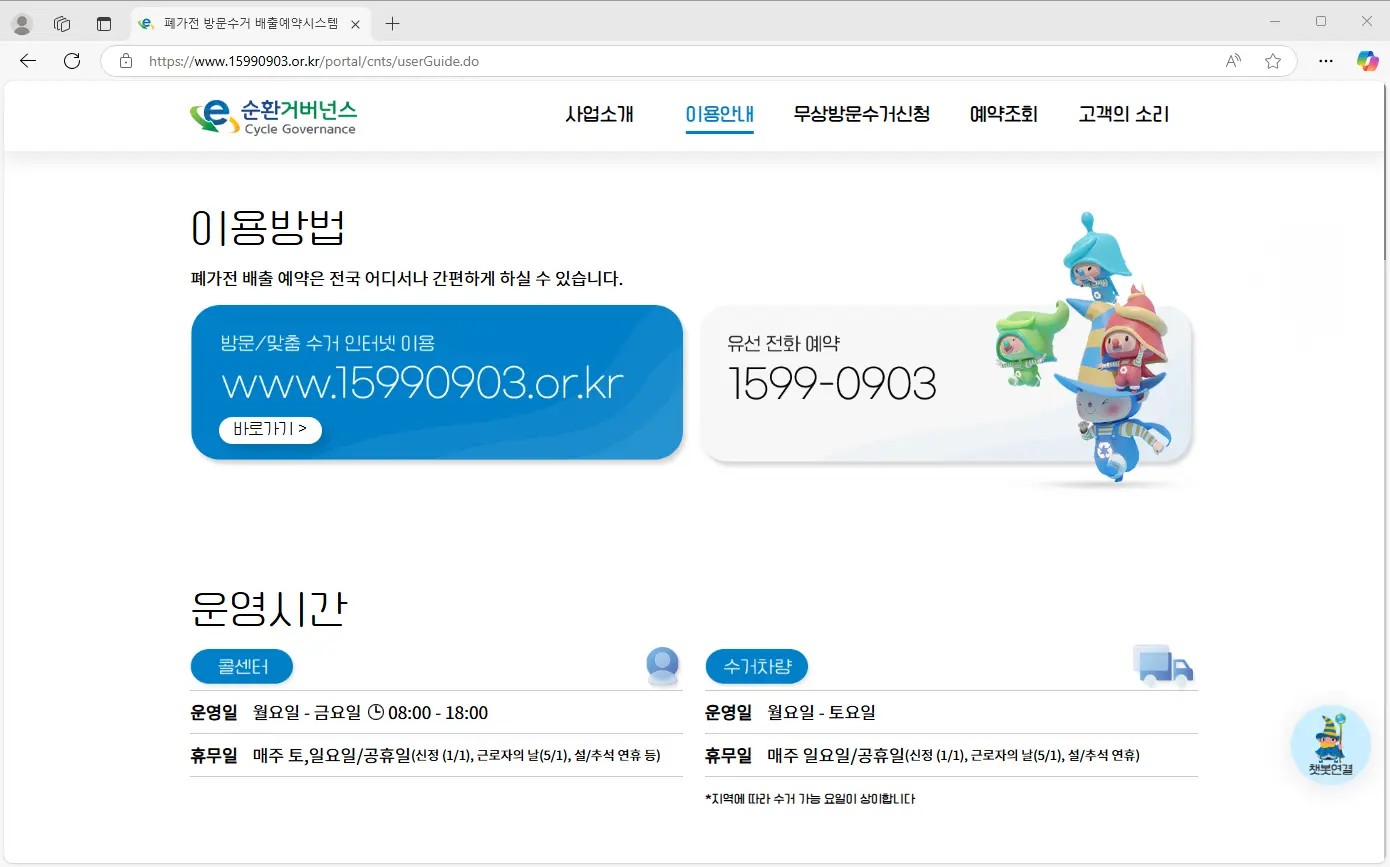Open the browser profile avatar

click(x=21, y=23)
